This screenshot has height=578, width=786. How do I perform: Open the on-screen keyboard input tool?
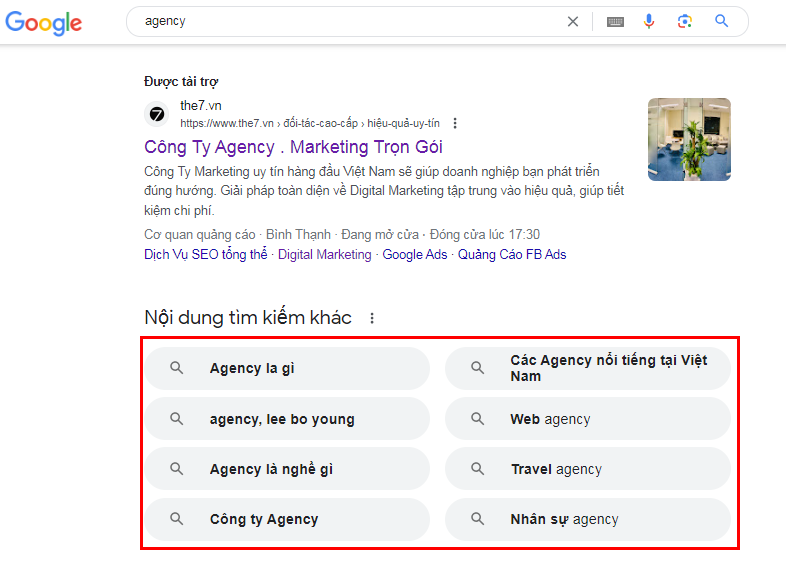pos(615,22)
